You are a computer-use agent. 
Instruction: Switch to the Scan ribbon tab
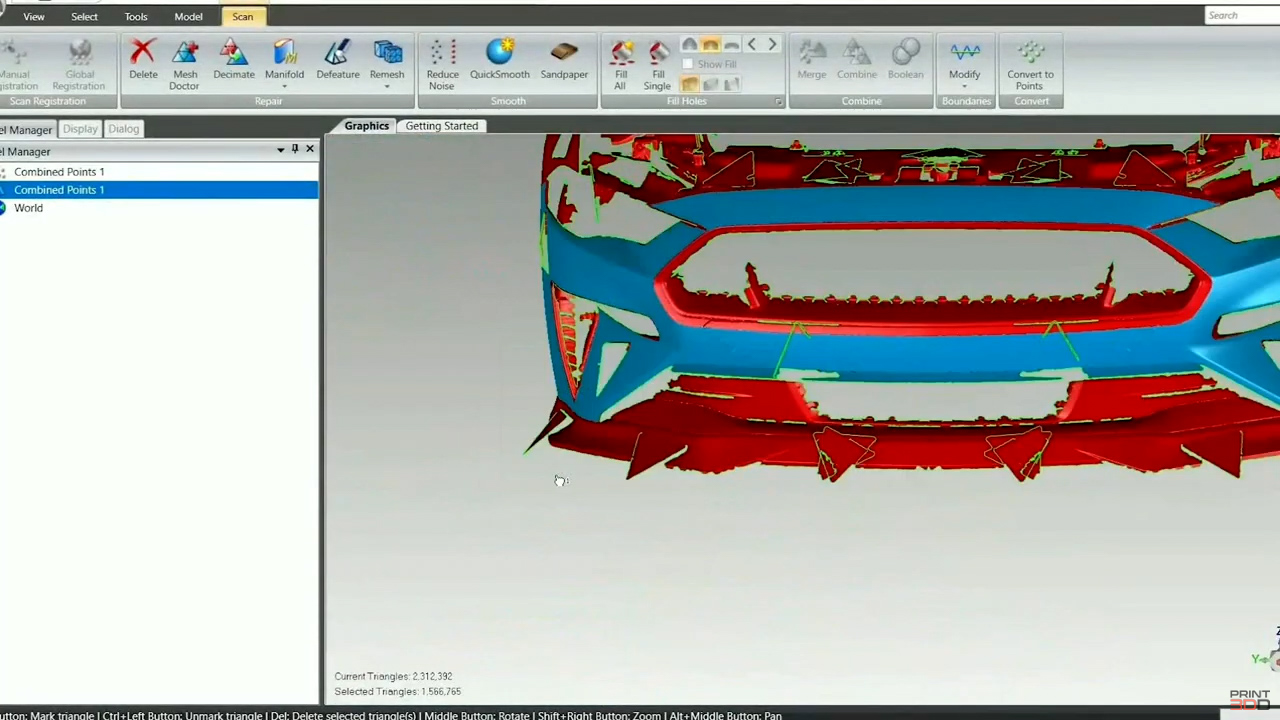pyautogui.click(x=243, y=17)
